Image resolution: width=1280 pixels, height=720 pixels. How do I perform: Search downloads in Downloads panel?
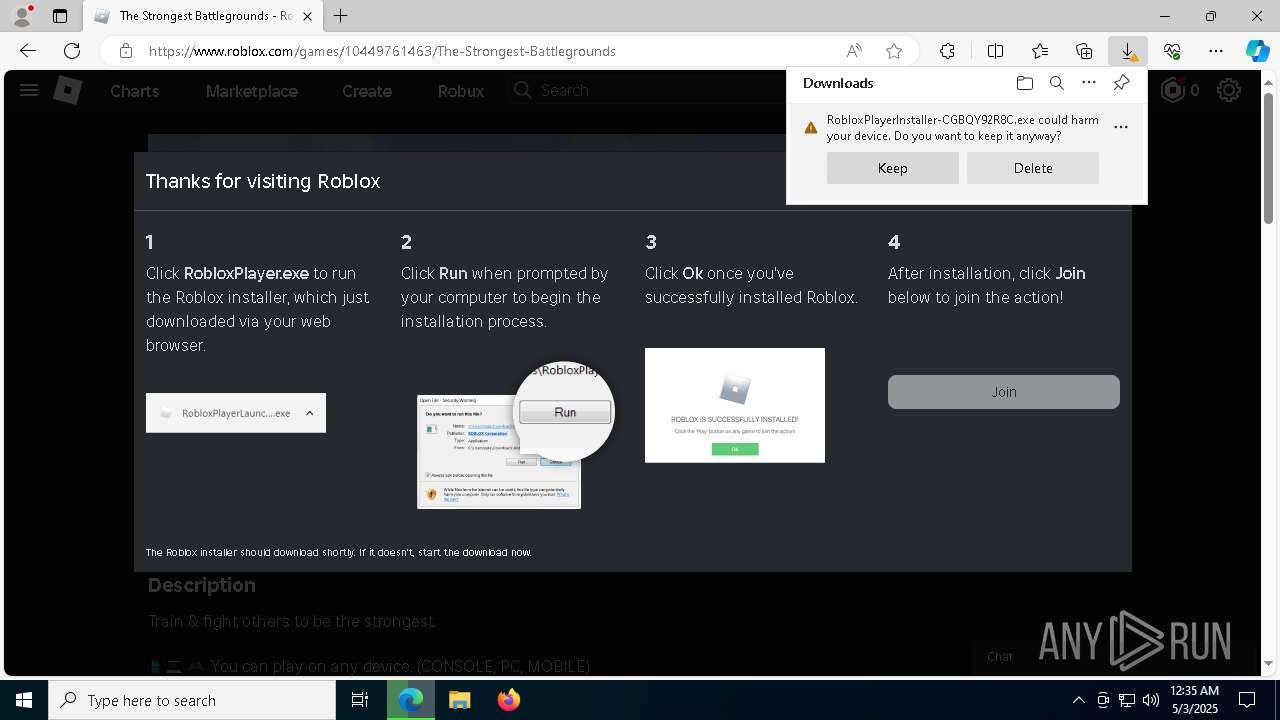[1057, 83]
